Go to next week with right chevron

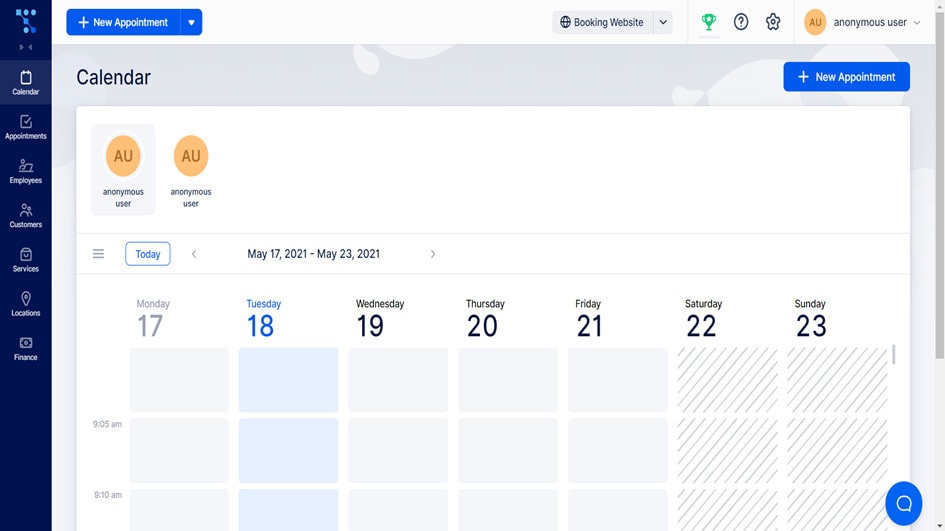(433, 254)
